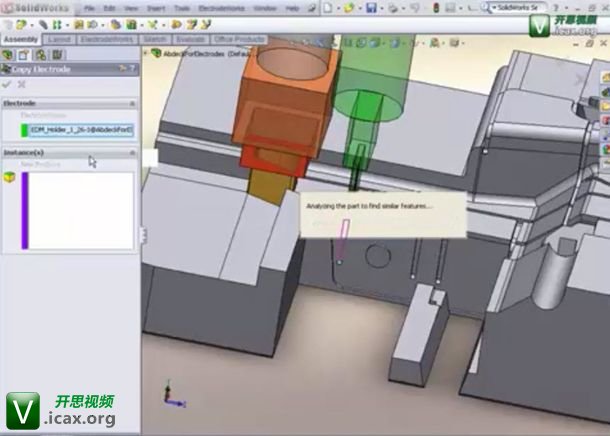Open the Tools menu
This screenshot has width=610, height=436.
182,8
